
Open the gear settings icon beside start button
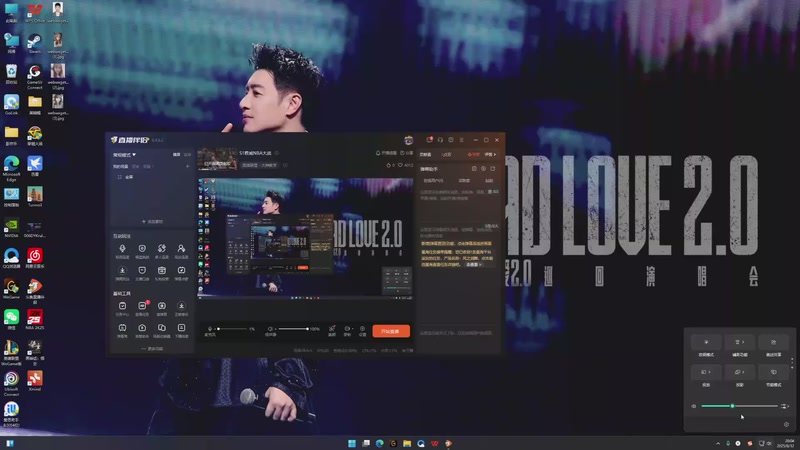(362, 331)
